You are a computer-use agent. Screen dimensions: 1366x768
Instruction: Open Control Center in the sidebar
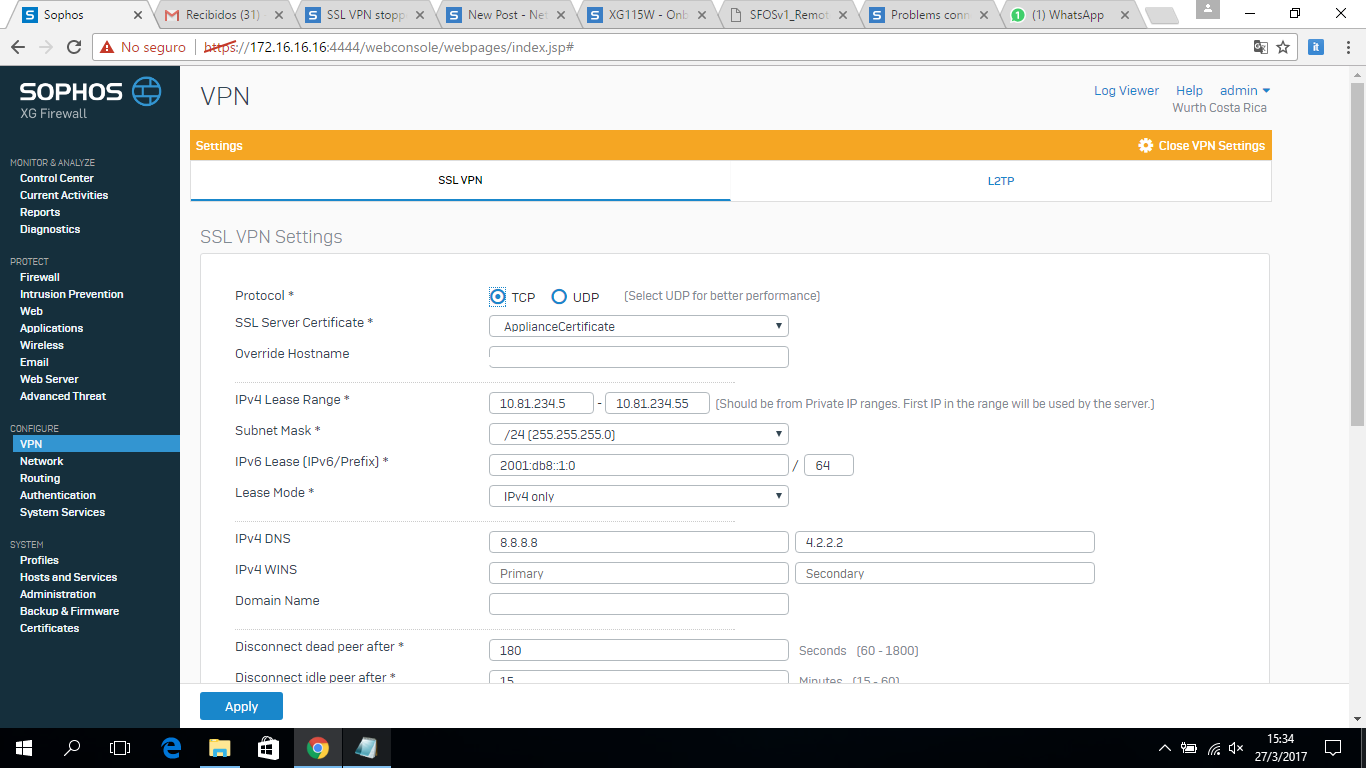click(x=57, y=178)
